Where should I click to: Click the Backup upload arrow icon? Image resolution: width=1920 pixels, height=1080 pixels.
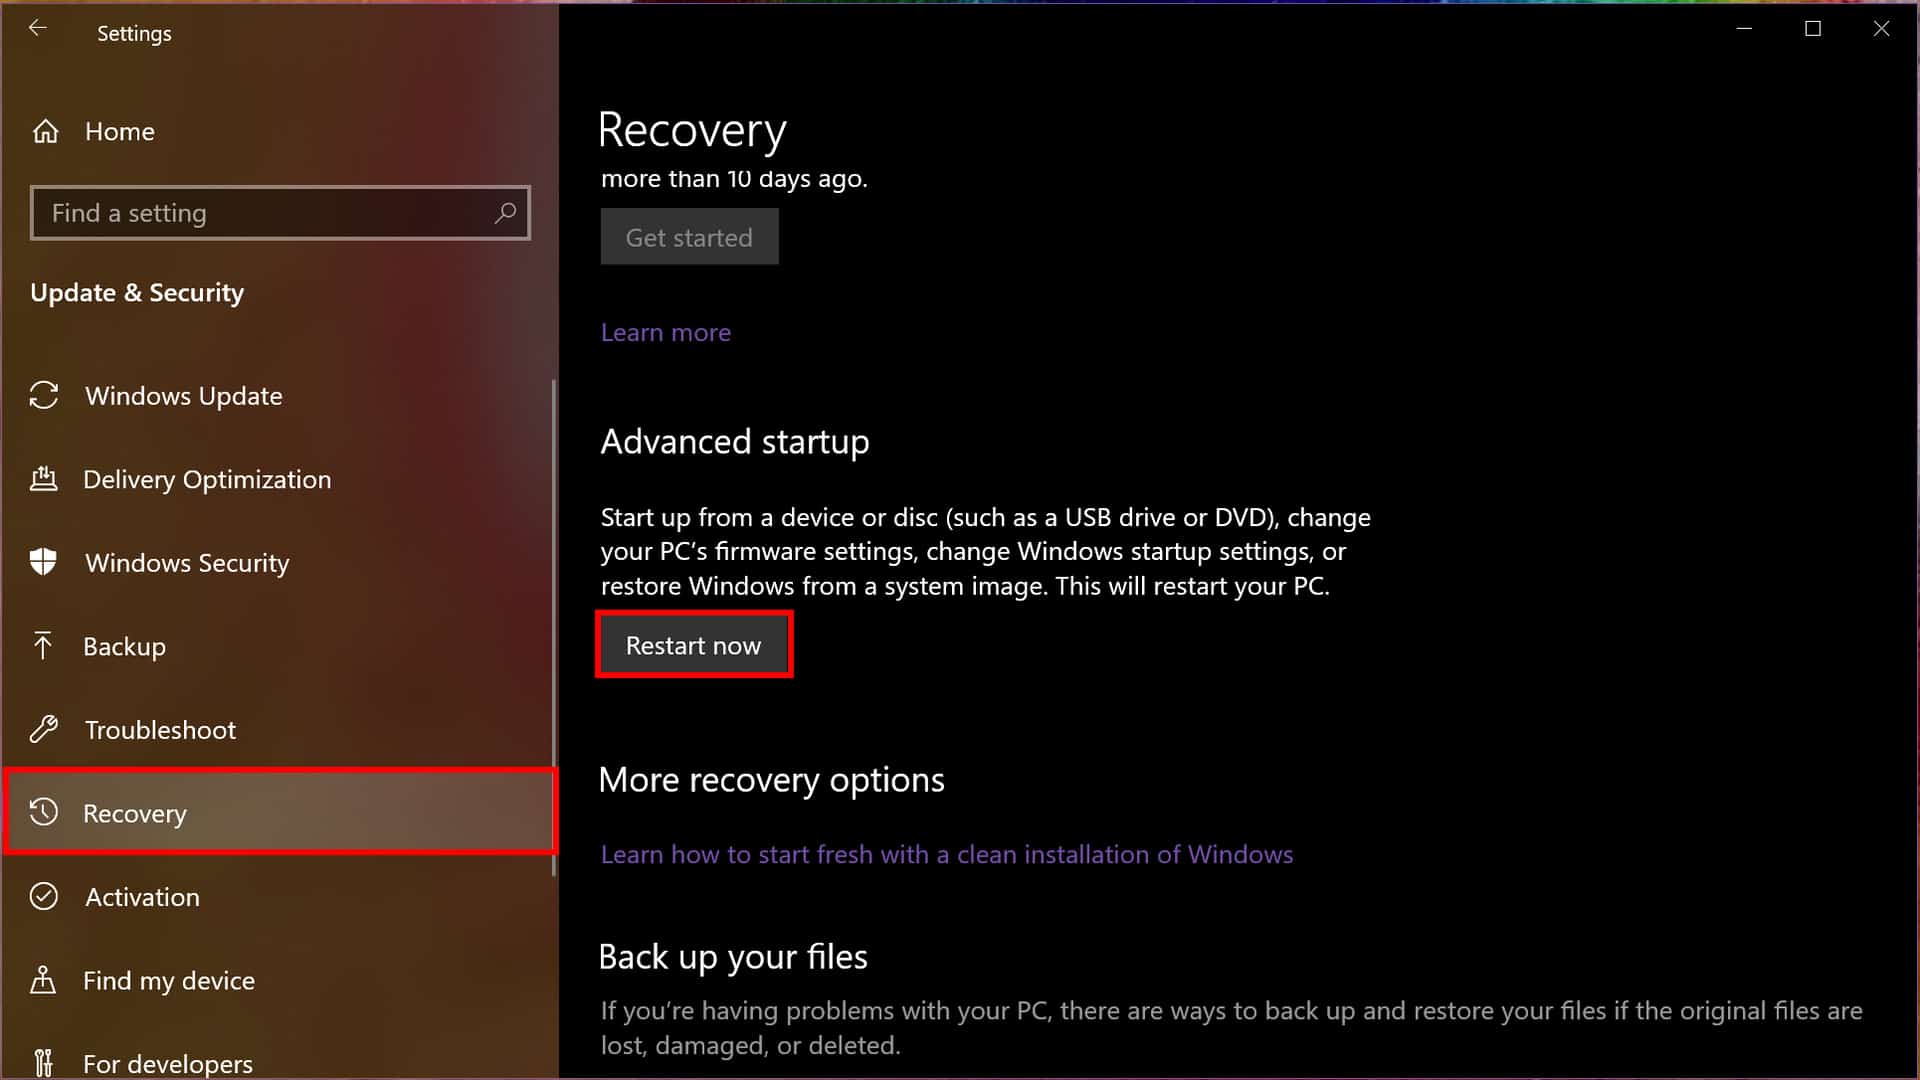[x=43, y=646]
